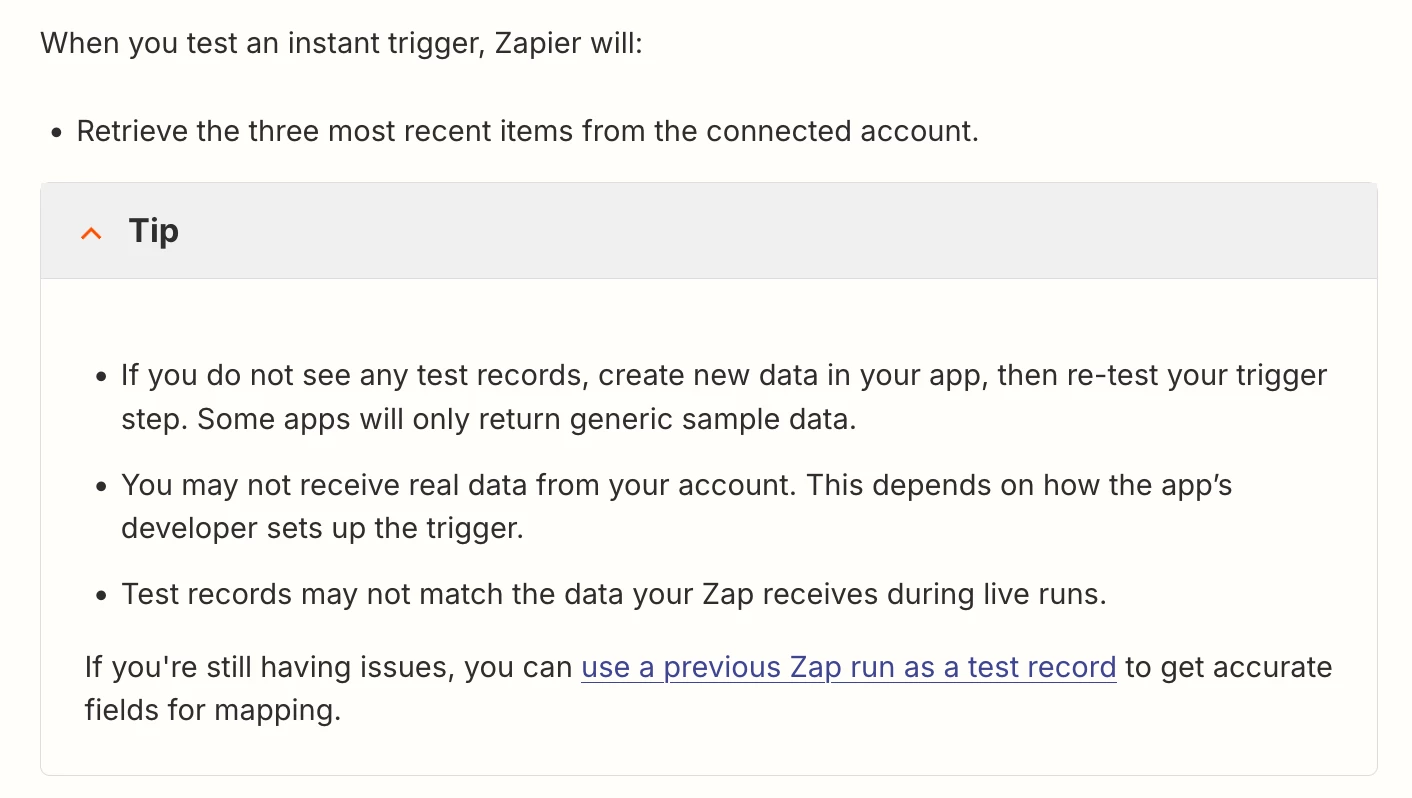Click the text 'fields for mapping.'
This screenshot has width=1412, height=798.
213,710
